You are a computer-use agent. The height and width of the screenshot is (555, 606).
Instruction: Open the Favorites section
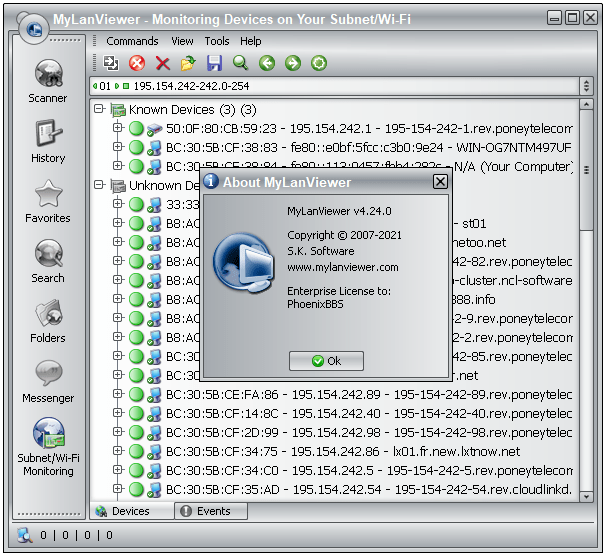coord(48,201)
